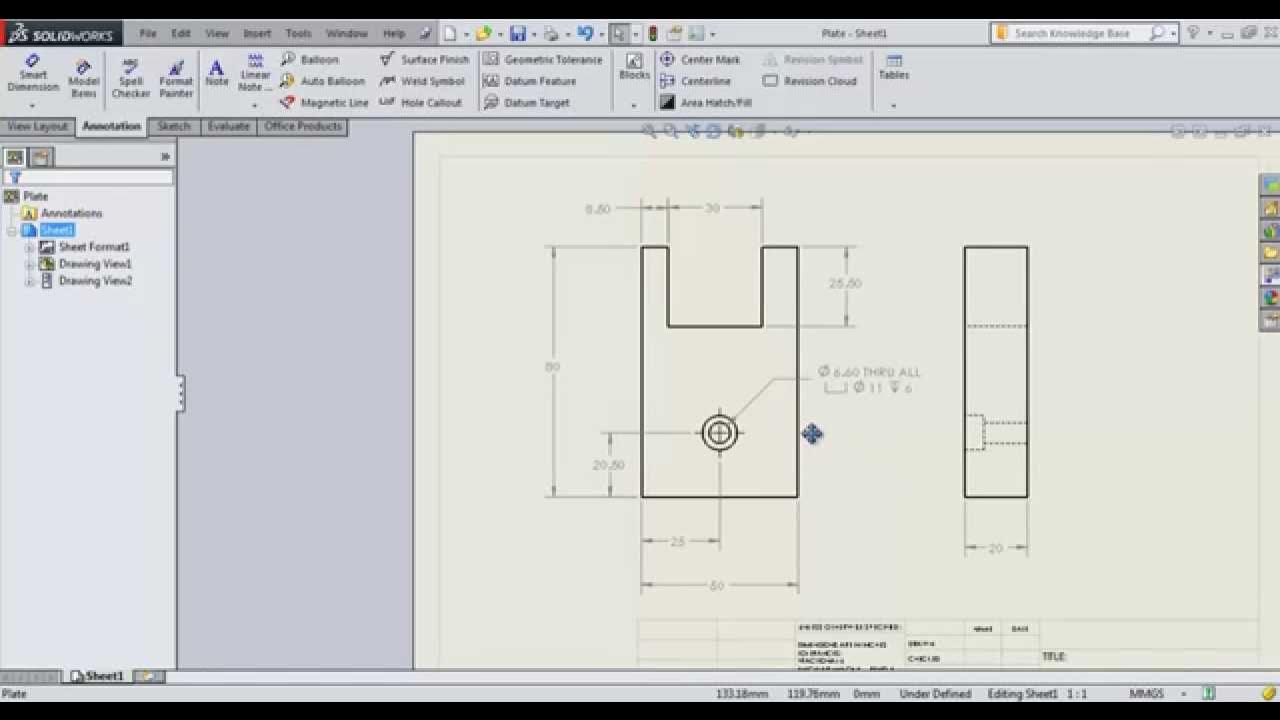The height and width of the screenshot is (720, 1280).
Task: Click the status bar rebuild icon beside MMGS
Action: click(1208, 693)
